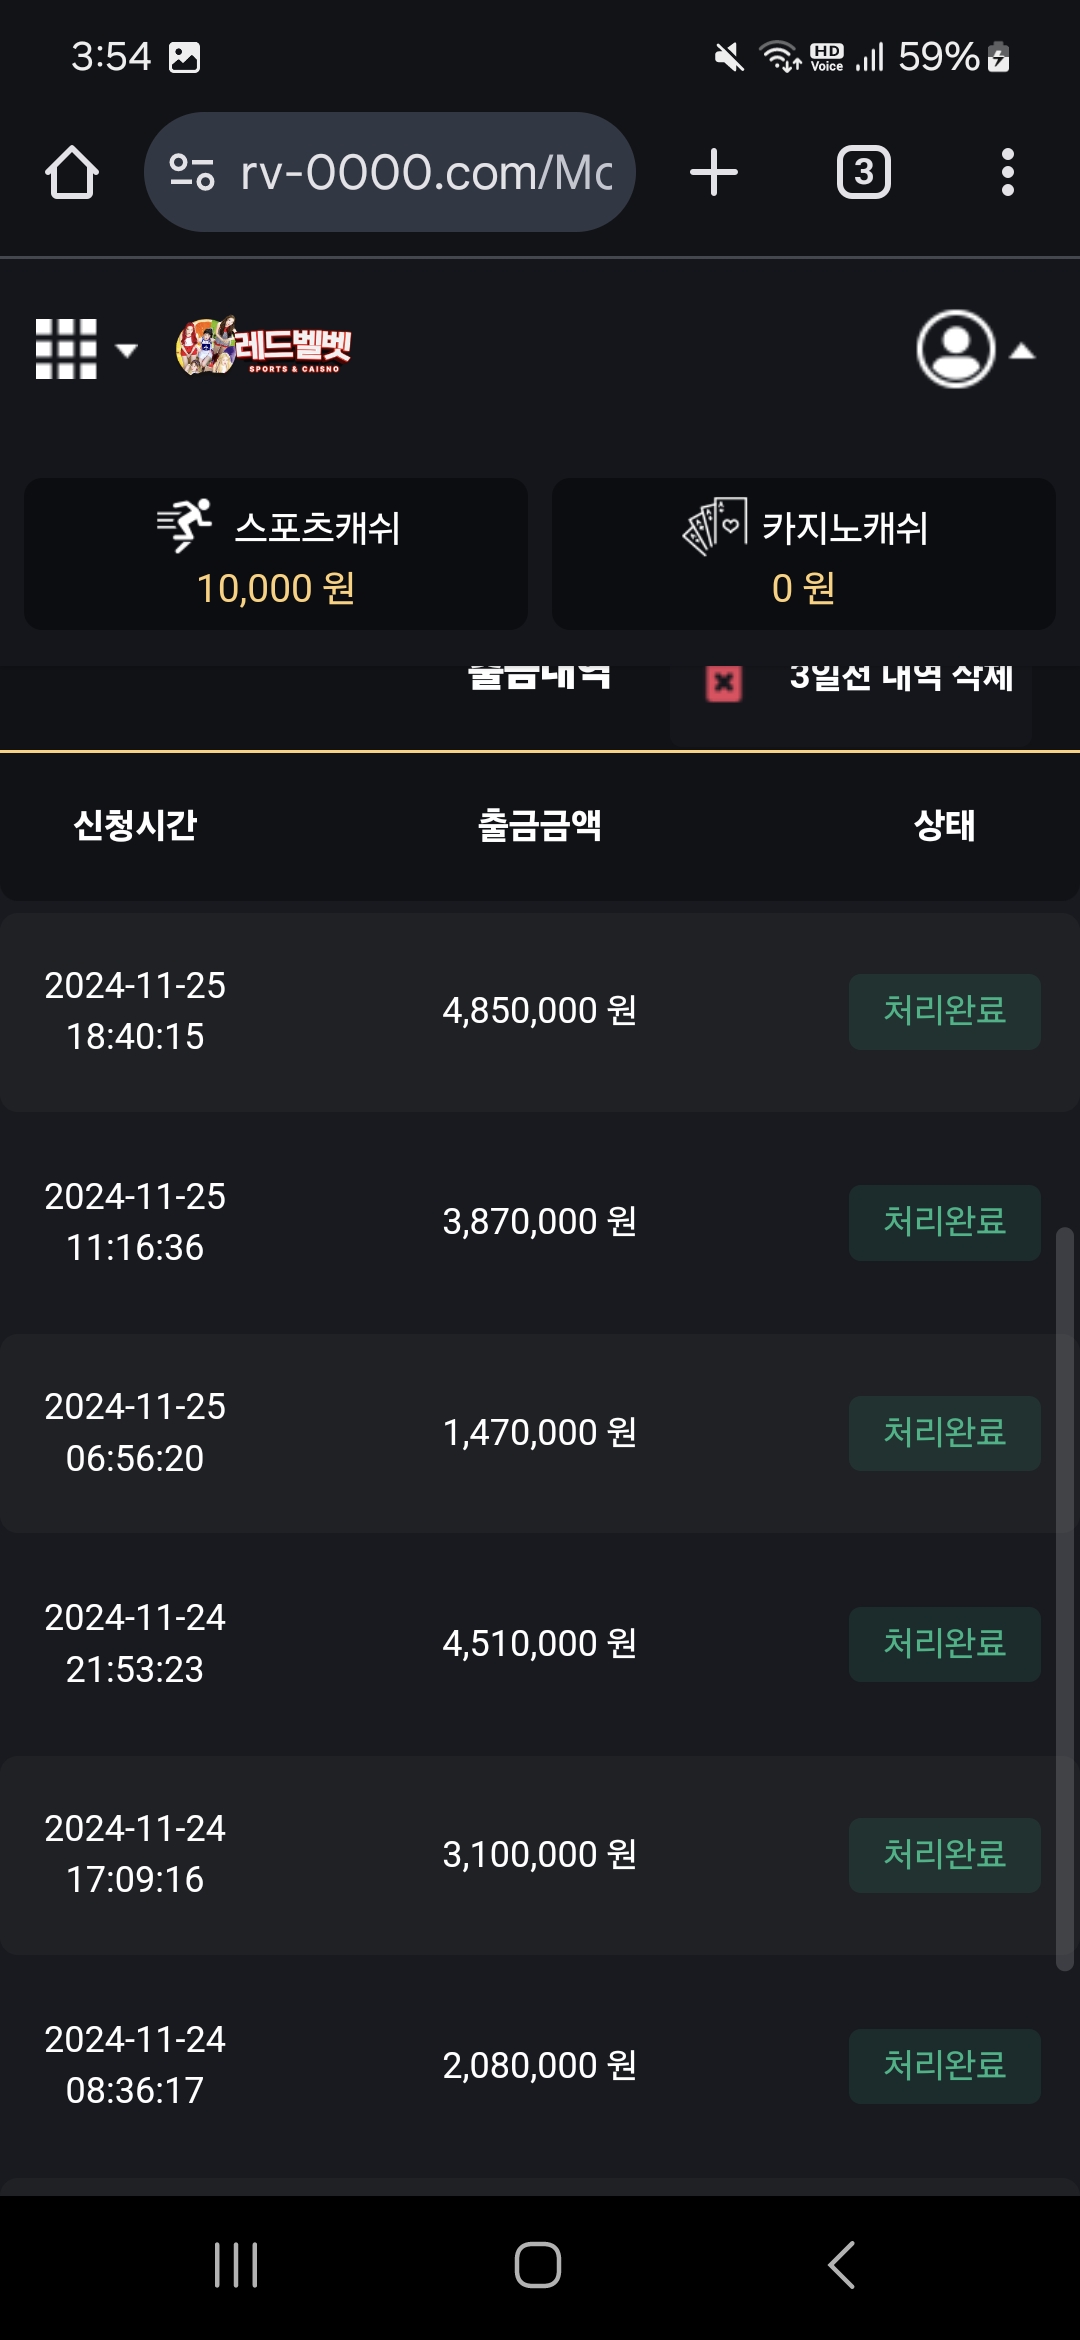Click status badge for 1,470,000 won withdrawal
Viewport: 1080px width, 2340px height.
point(944,1433)
